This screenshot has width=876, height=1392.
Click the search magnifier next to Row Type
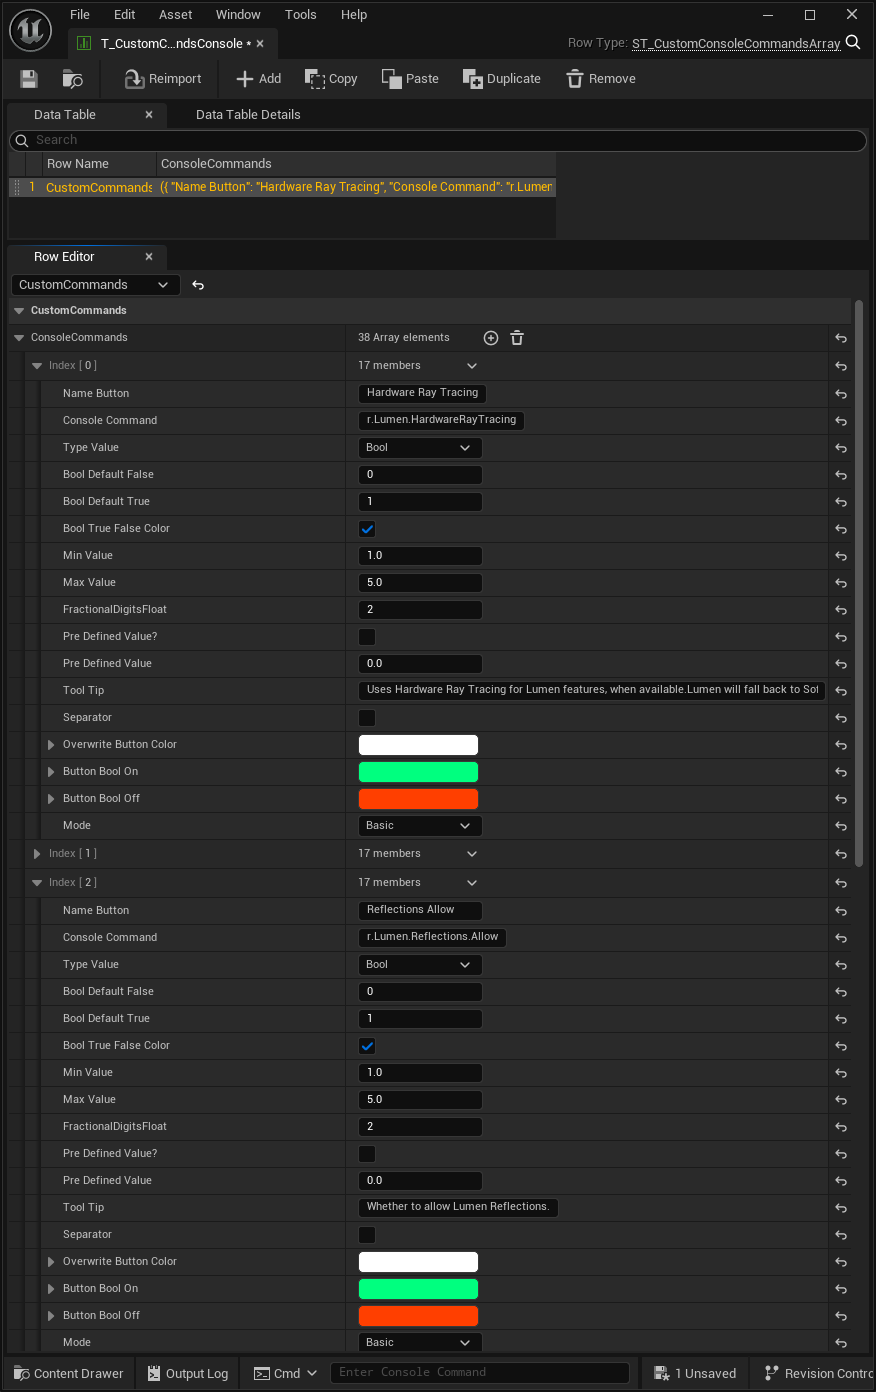point(853,42)
